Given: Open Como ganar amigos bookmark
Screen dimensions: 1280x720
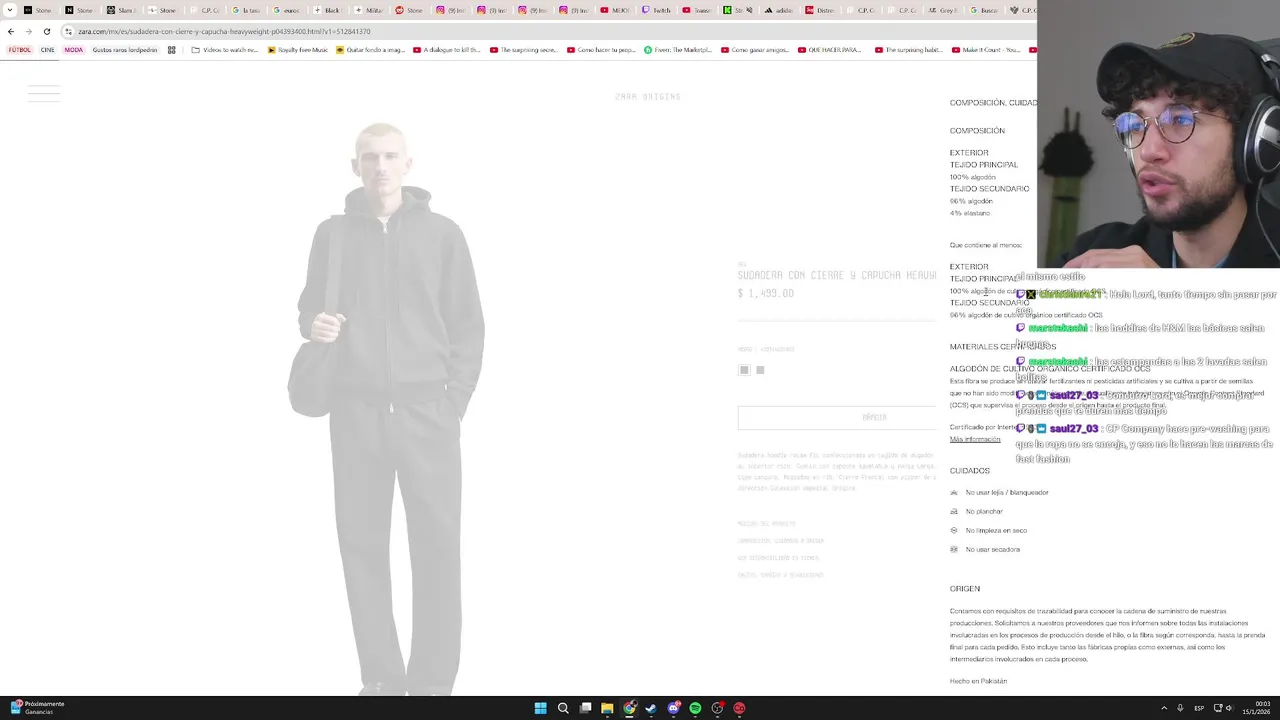Looking at the screenshot, I should [x=755, y=50].
